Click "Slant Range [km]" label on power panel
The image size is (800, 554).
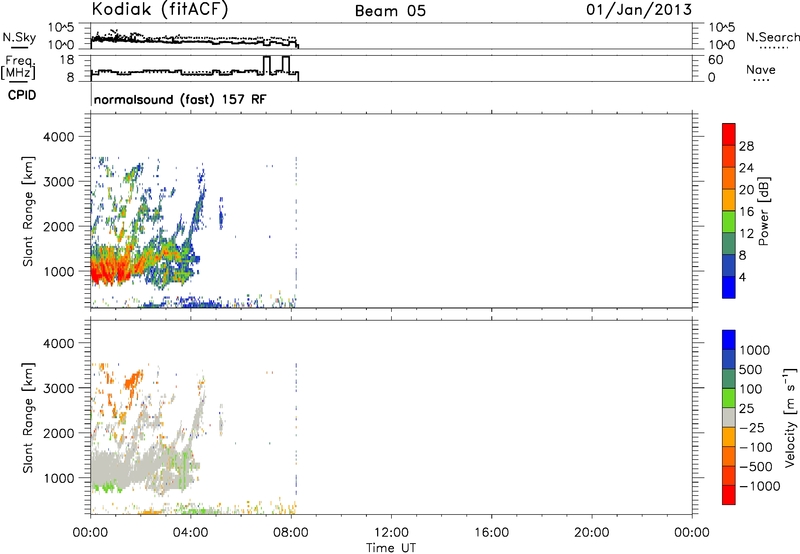[x=28, y=211]
